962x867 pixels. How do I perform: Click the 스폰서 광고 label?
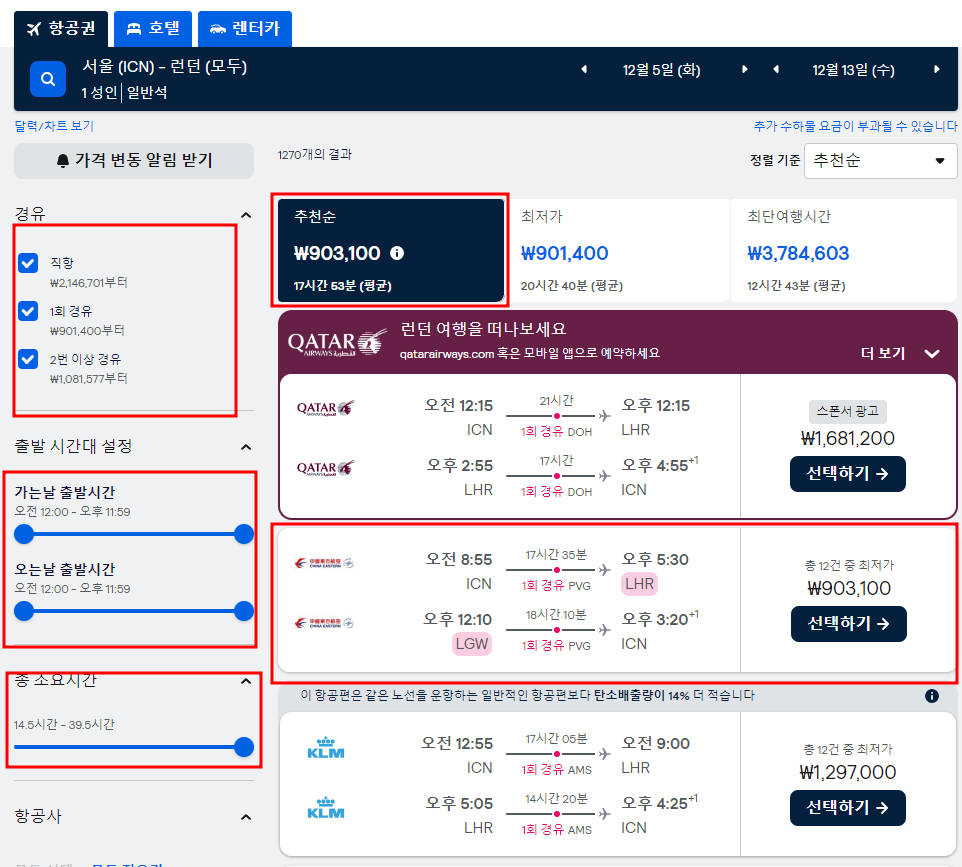click(x=847, y=411)
